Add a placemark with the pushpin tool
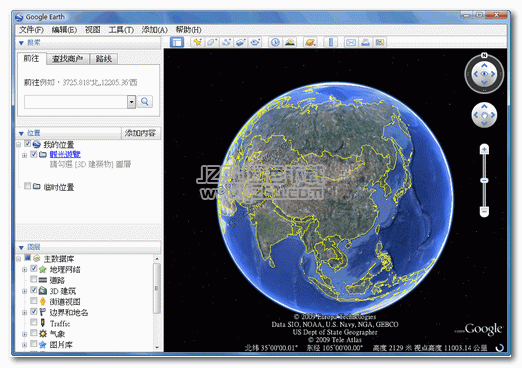 tap(197, 42)
